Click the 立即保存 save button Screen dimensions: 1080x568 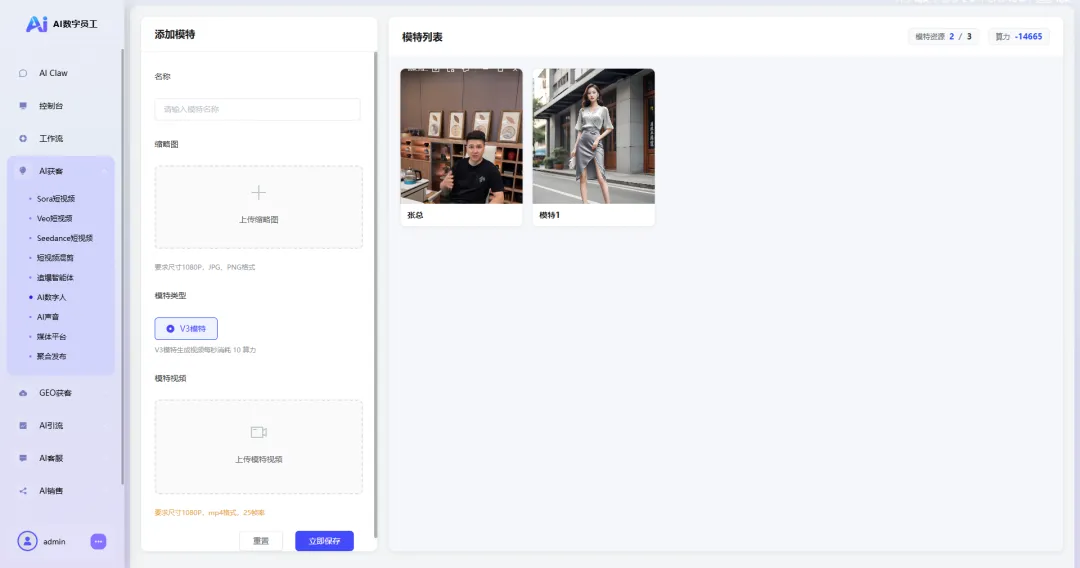[324, 541]
